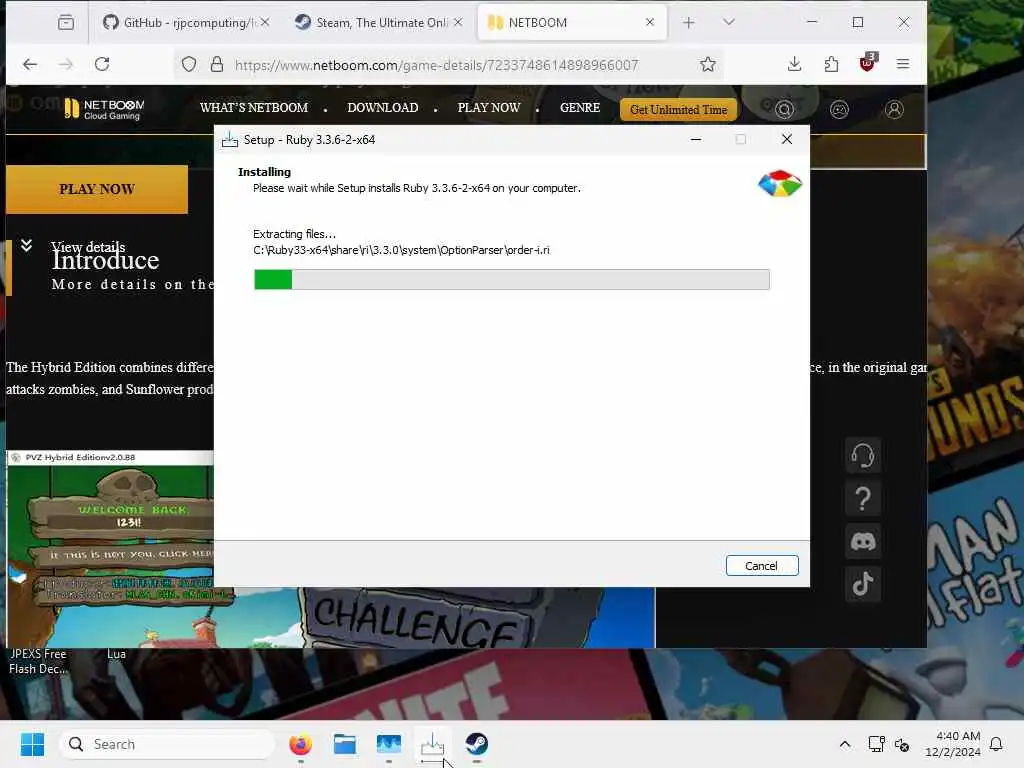Click the NETBOOM search icon
The width and height of the screenshot is (1024, 768).
pos(784,109)
